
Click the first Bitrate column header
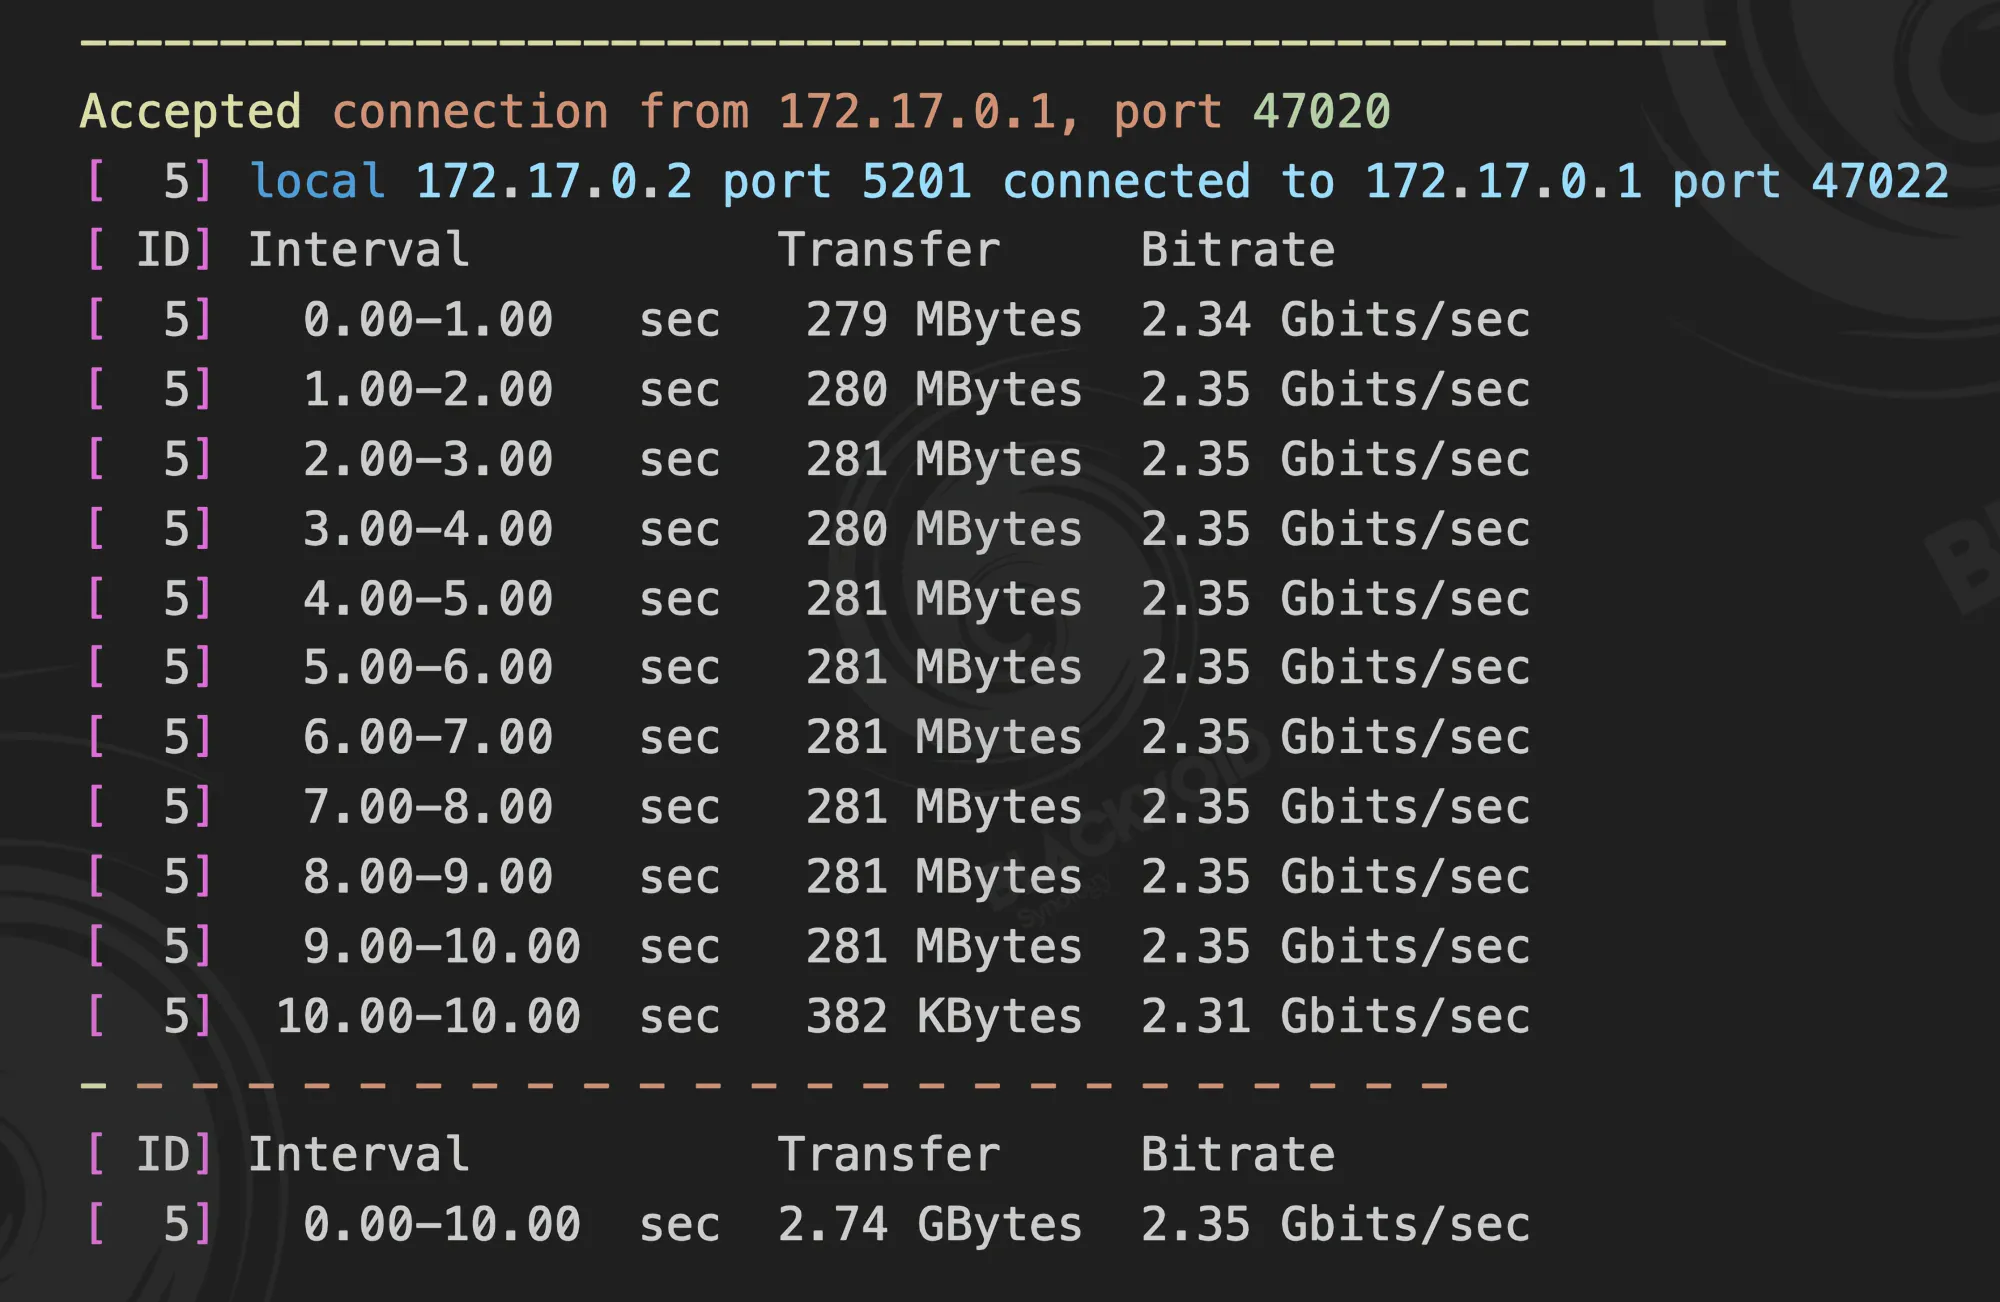pos(1238,249)
